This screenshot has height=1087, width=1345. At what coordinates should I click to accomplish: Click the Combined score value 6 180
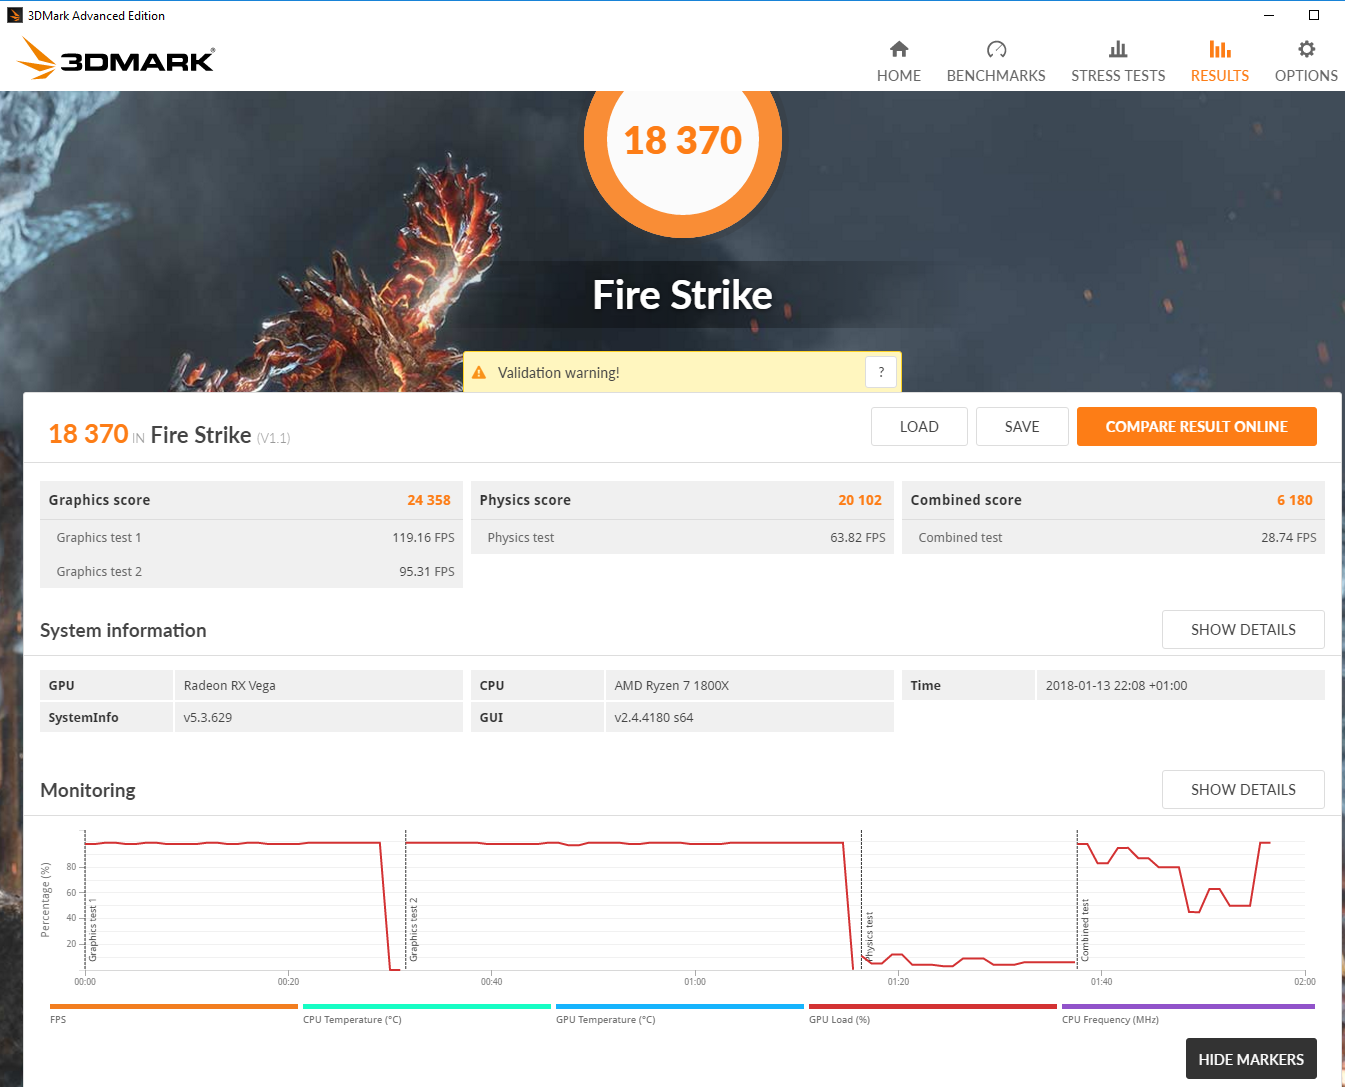[1295, 500]
